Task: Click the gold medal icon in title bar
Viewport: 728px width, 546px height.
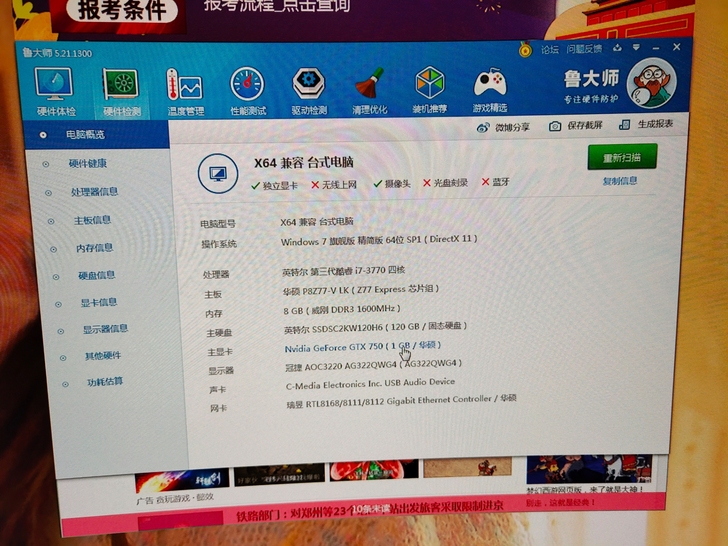Action: click(526, 49)
